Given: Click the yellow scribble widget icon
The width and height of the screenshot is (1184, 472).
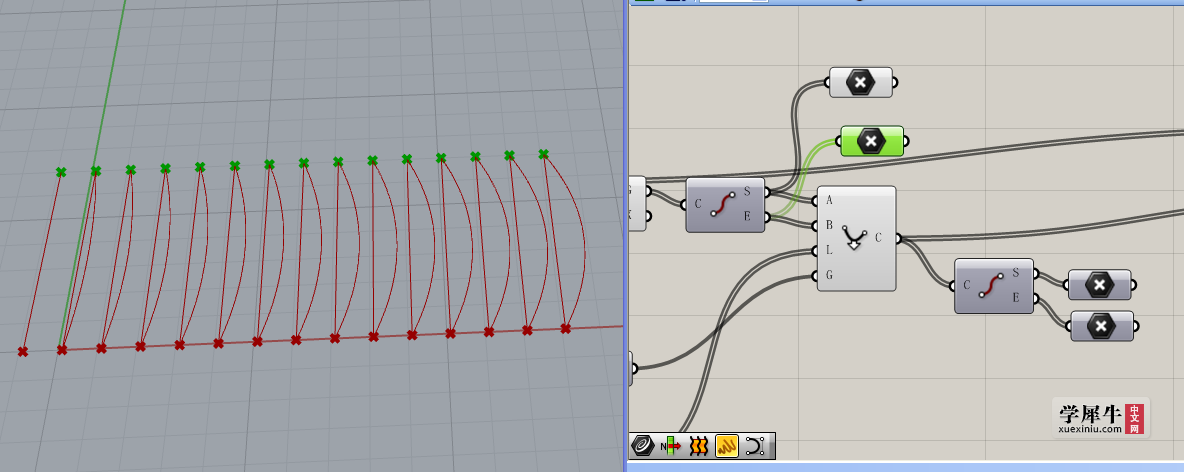Looking at the screenshot, I should [726, 446].
